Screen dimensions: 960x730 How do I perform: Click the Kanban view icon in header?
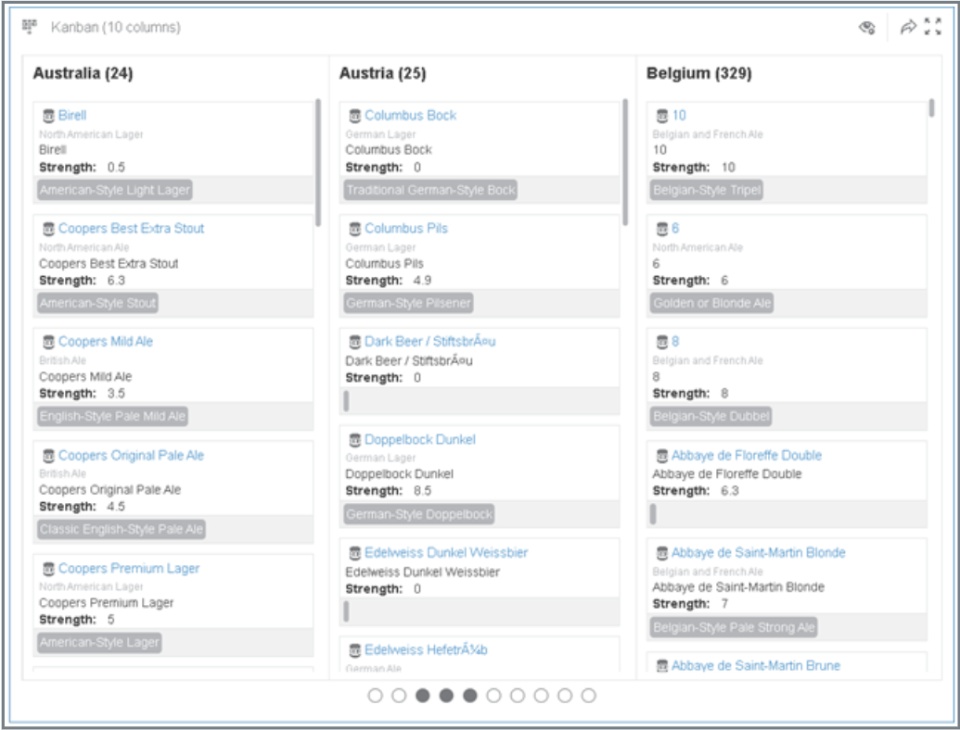pos(29,26)
